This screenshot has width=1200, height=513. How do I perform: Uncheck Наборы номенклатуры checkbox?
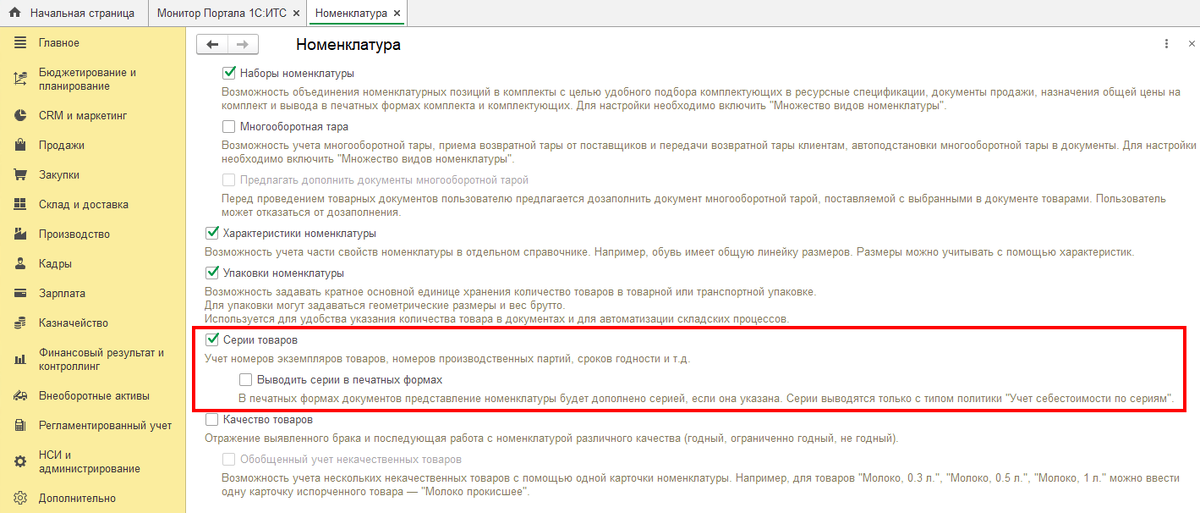[x=228, y=73]
